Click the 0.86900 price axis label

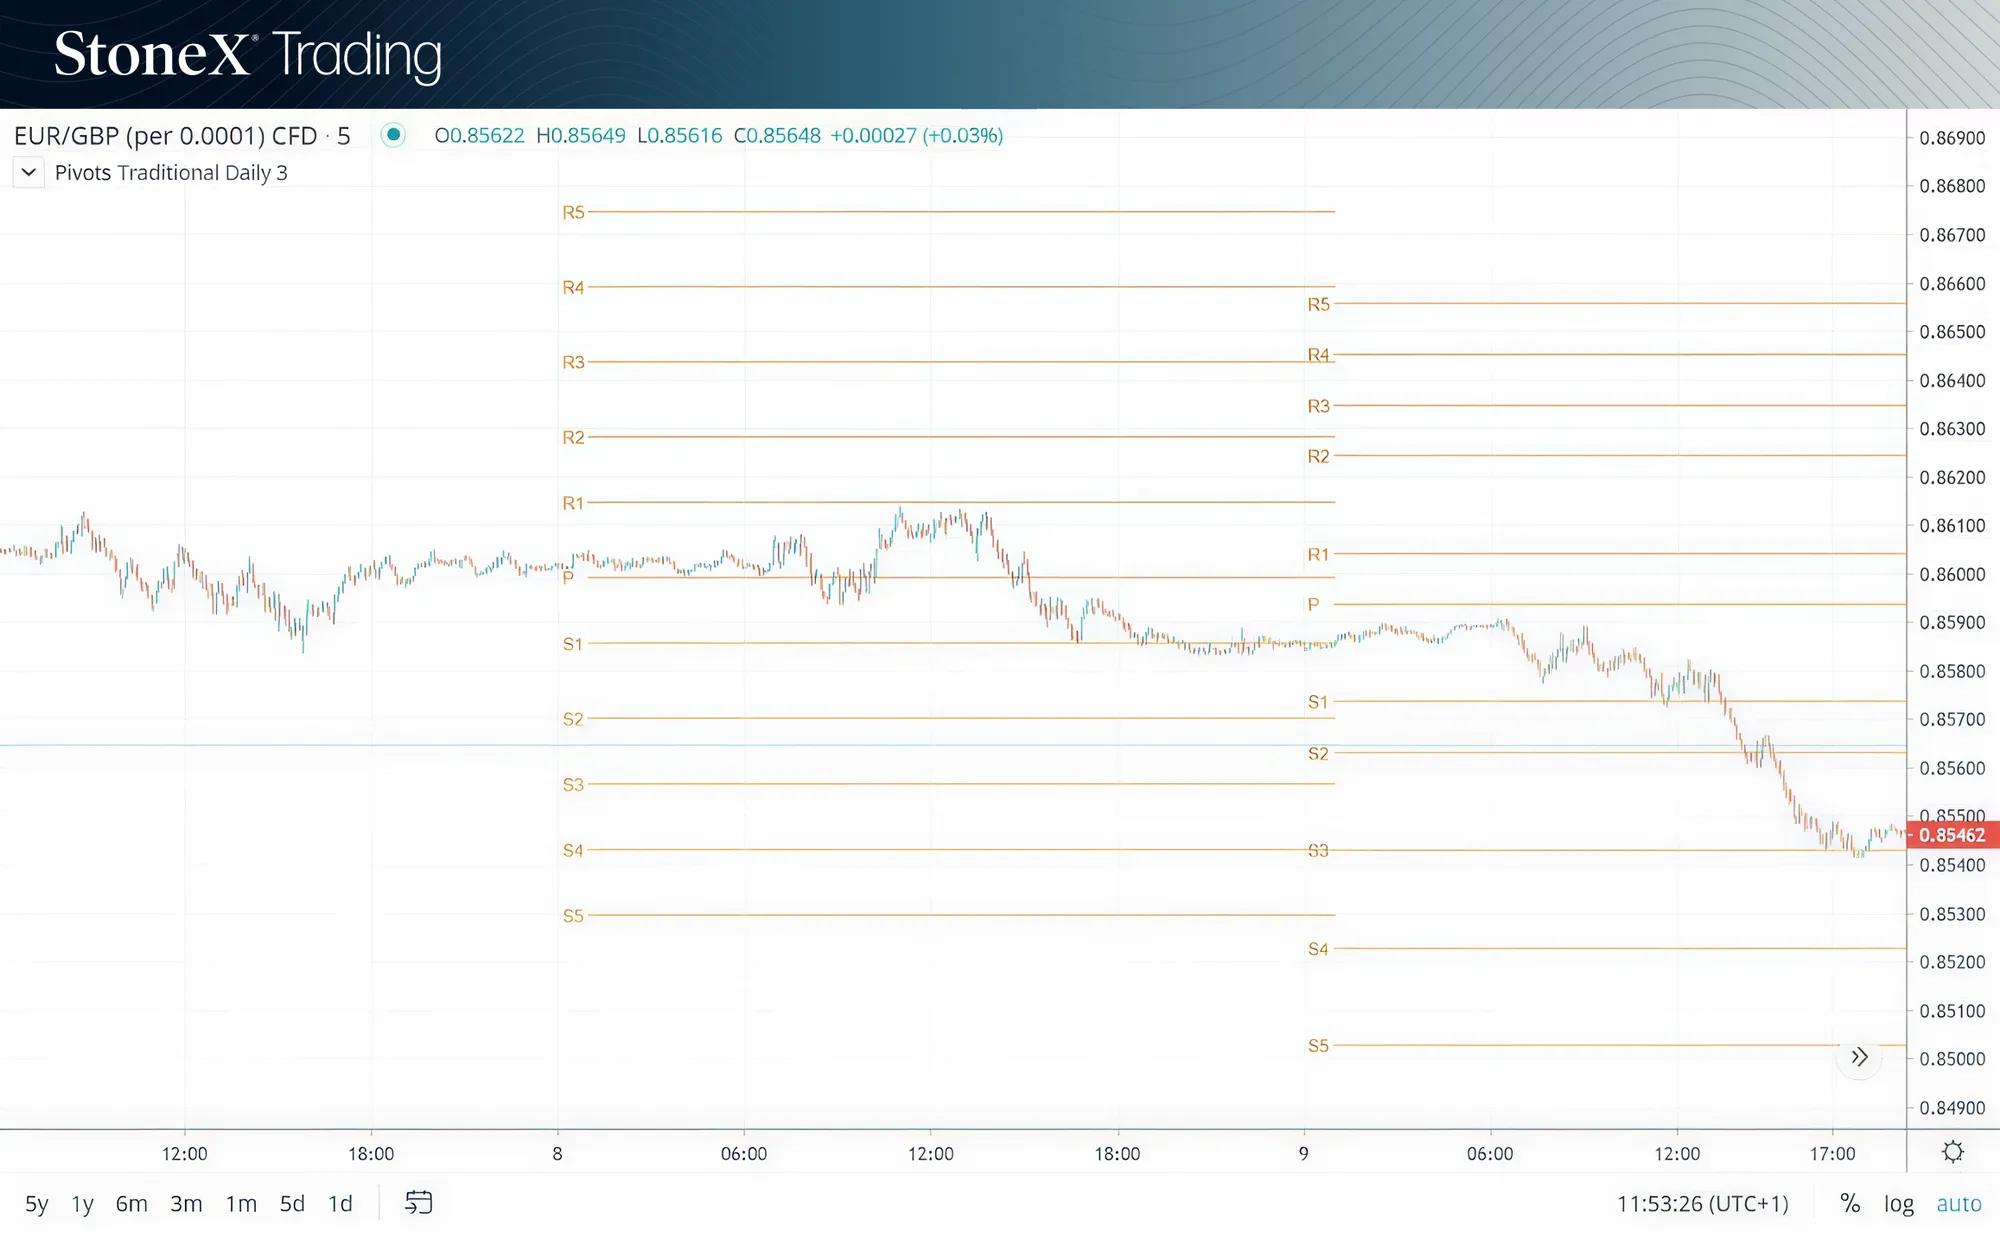[x=1952, y=138]
